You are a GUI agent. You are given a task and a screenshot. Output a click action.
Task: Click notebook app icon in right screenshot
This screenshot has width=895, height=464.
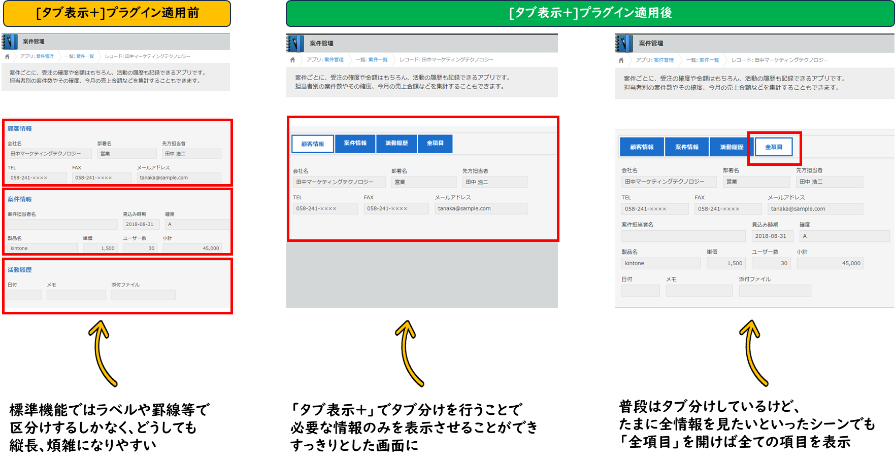coord(623,43)
